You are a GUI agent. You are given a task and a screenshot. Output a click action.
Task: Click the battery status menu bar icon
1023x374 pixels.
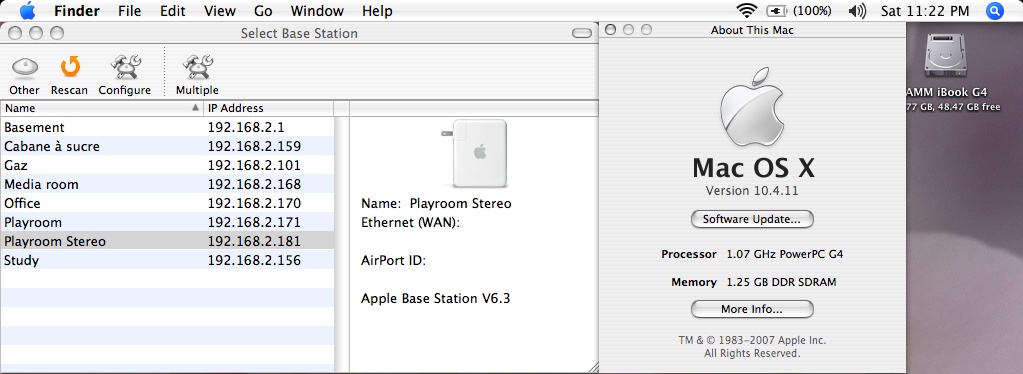777,10
